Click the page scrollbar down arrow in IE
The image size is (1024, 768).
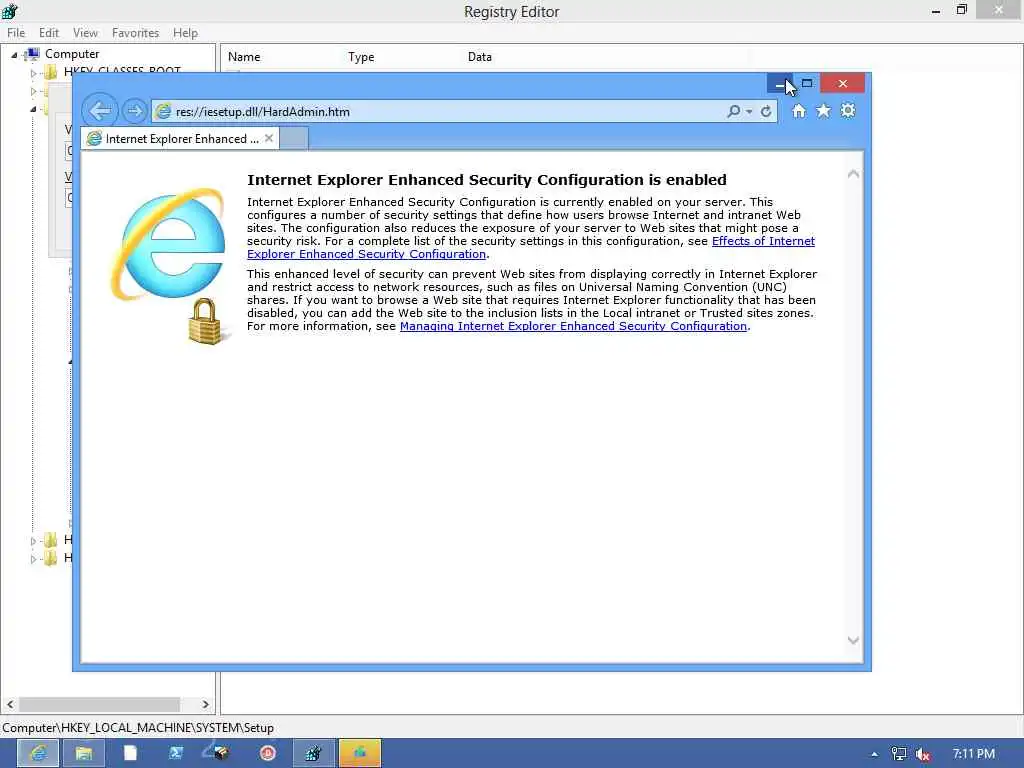(853, 640)
